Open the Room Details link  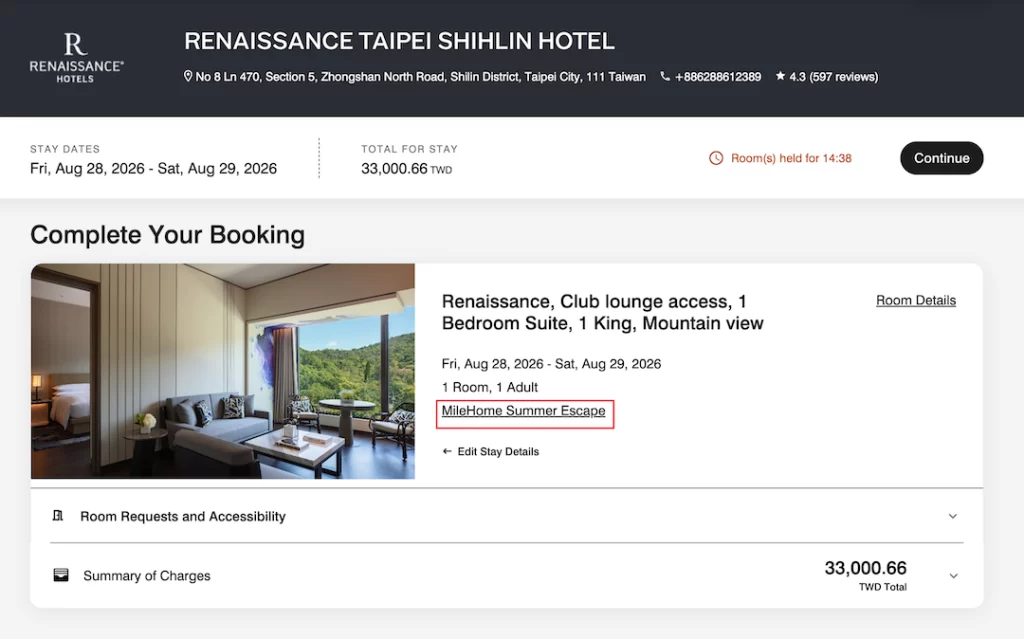pos(916,301)
